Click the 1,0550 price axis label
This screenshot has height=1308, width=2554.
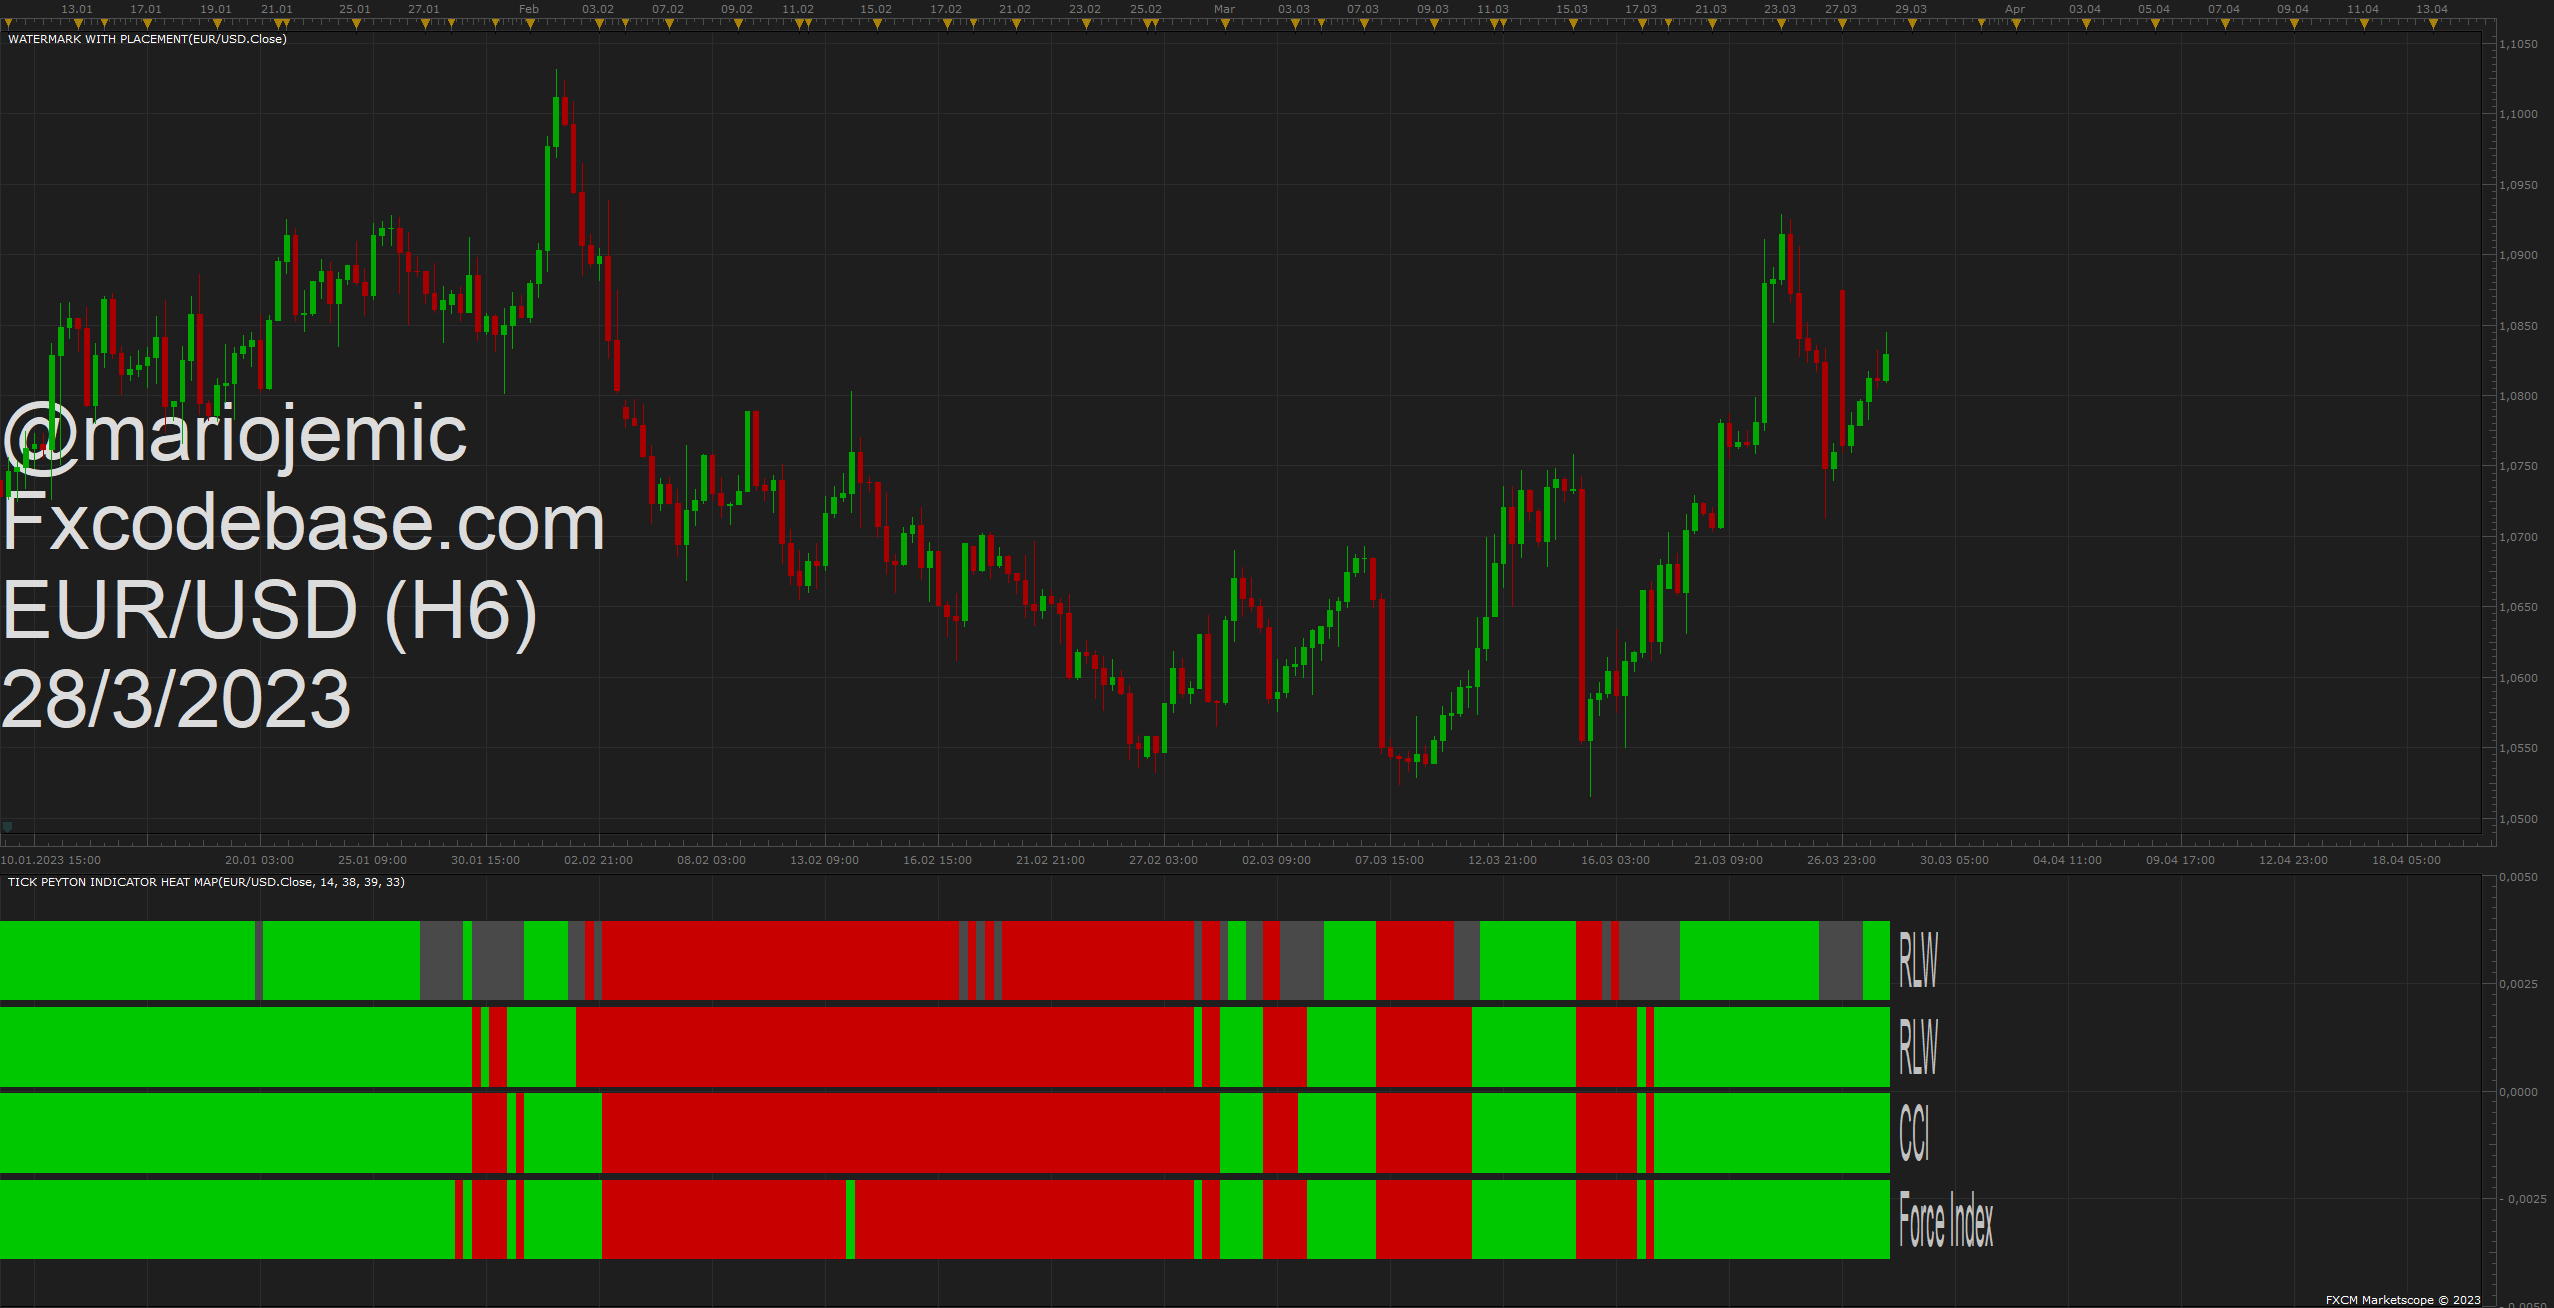2518,748
